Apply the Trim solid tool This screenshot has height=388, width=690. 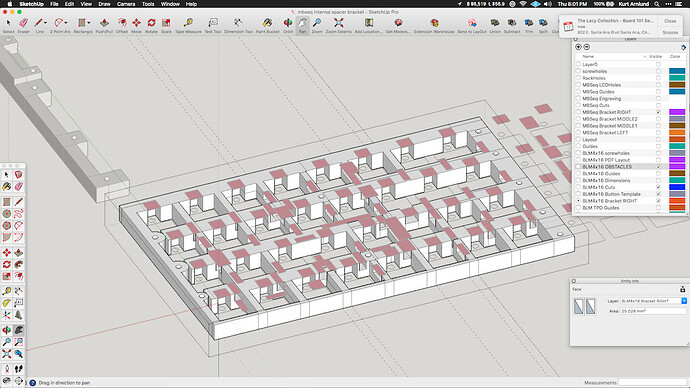point(529,26)
